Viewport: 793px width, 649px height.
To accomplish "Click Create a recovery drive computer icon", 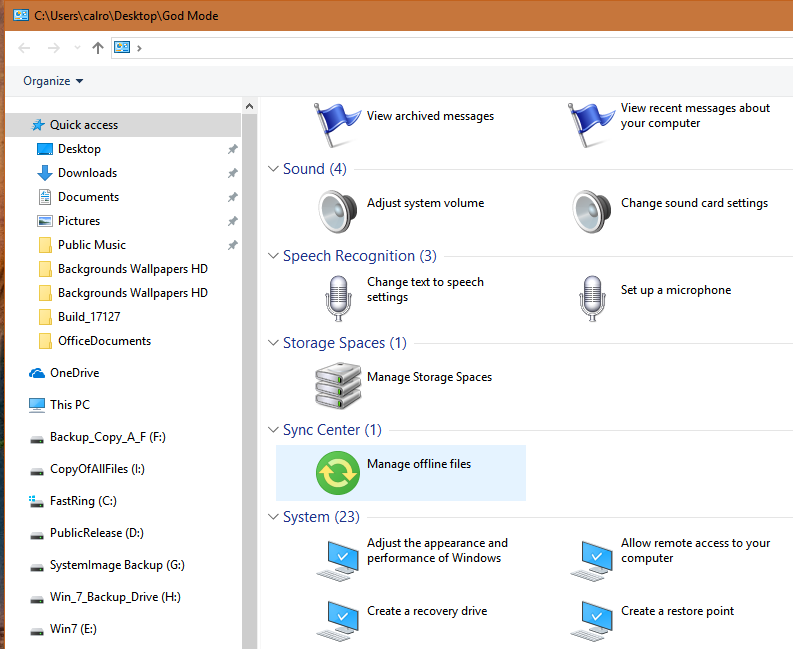I will click(338, 621).
